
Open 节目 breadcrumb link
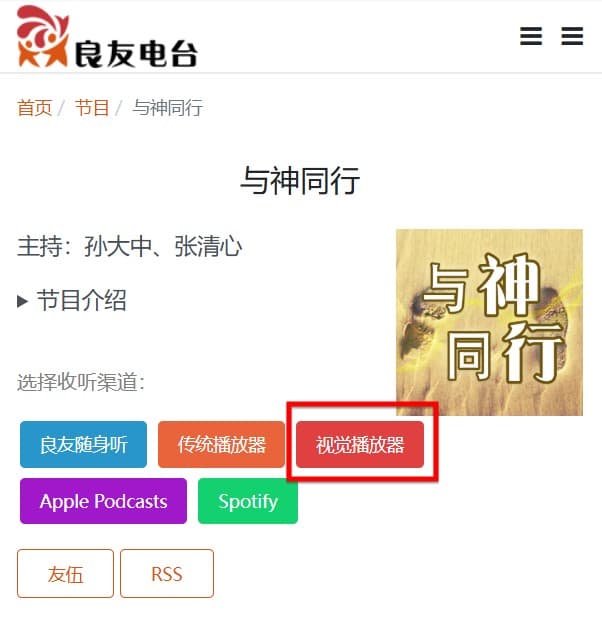(x=92, y=108)
